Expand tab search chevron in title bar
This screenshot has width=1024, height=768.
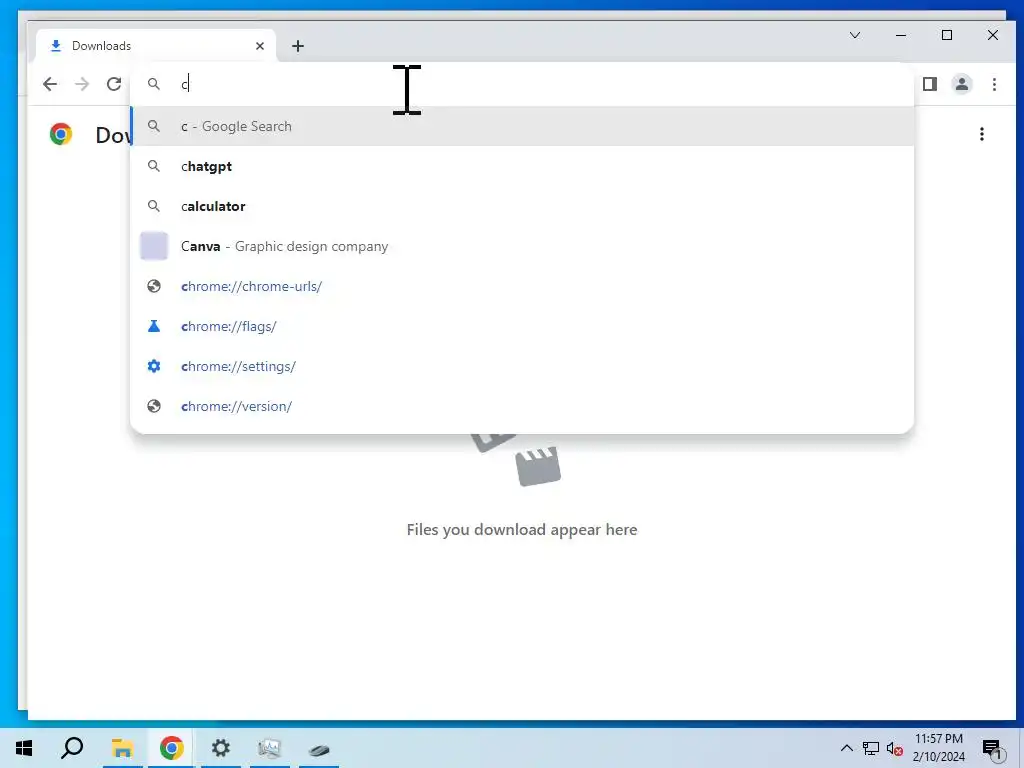855,35
